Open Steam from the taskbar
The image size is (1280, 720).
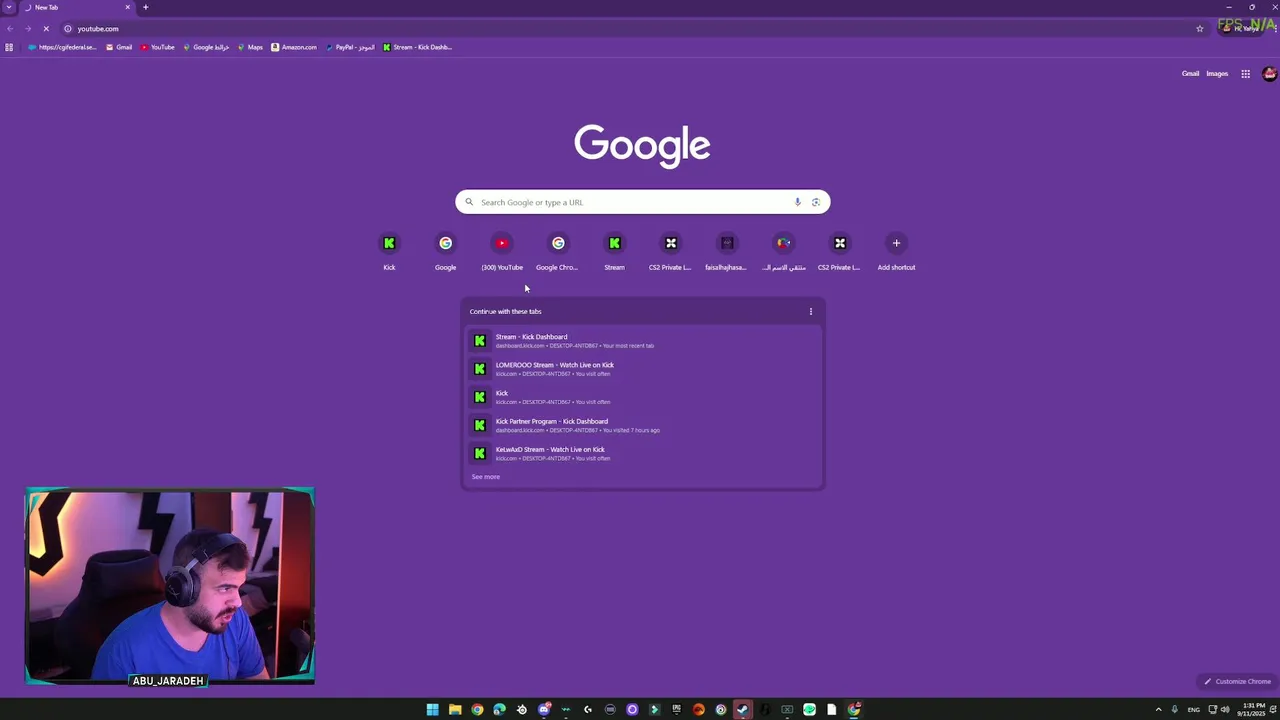click(742, 710)
